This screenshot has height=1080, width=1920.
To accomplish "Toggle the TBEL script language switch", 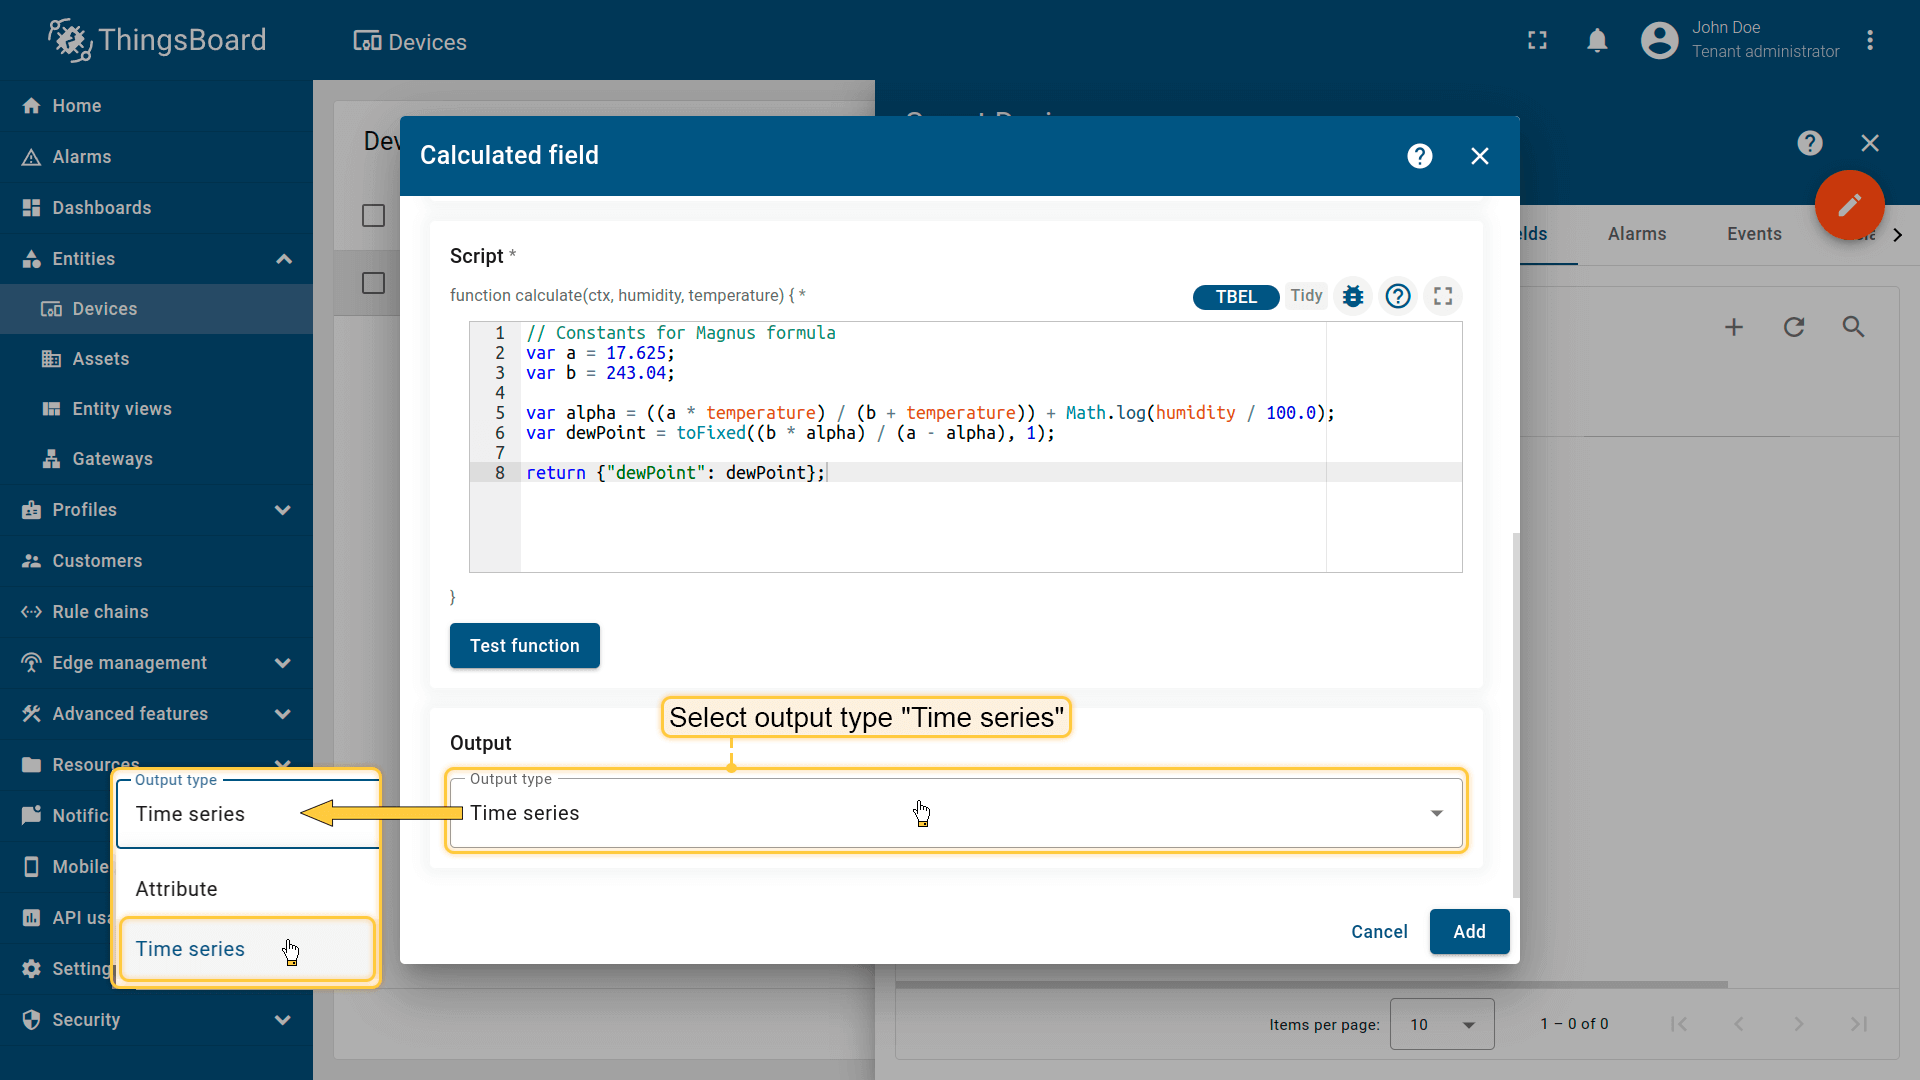I will [1236, 297].
